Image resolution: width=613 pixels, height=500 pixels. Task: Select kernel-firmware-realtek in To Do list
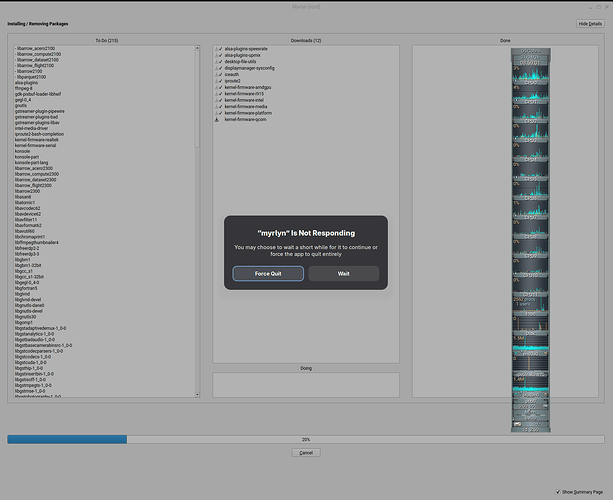point(37,140)
